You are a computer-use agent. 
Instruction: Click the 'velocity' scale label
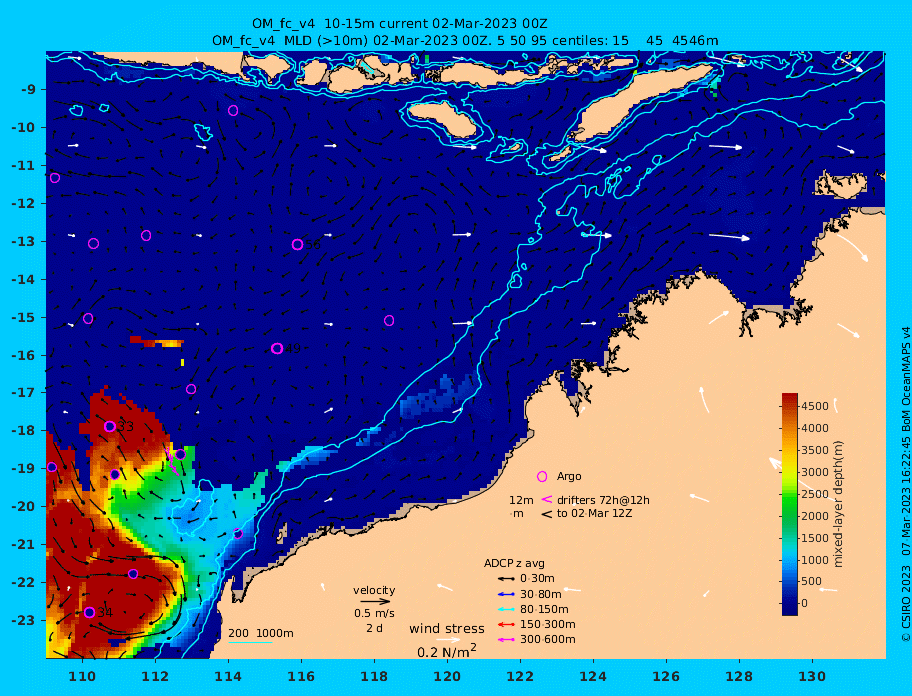[x=374, y=590]
